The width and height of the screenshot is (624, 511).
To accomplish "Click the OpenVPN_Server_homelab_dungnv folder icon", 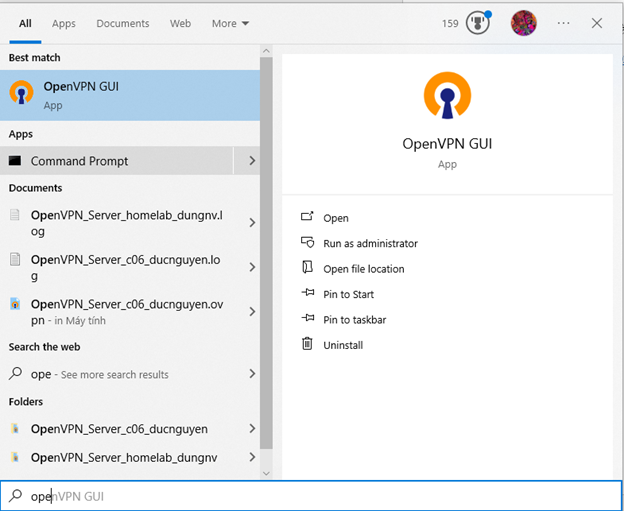I will 15,457.
